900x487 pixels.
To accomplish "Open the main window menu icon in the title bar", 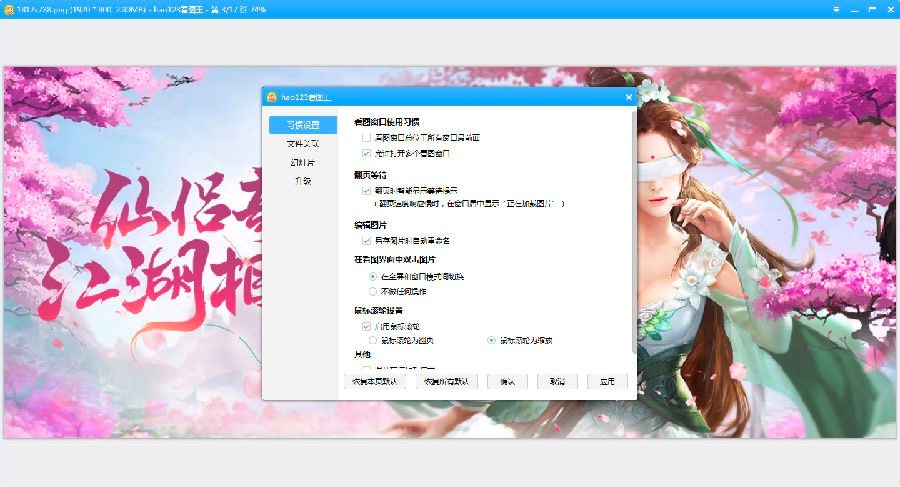I will pos(836,9).
